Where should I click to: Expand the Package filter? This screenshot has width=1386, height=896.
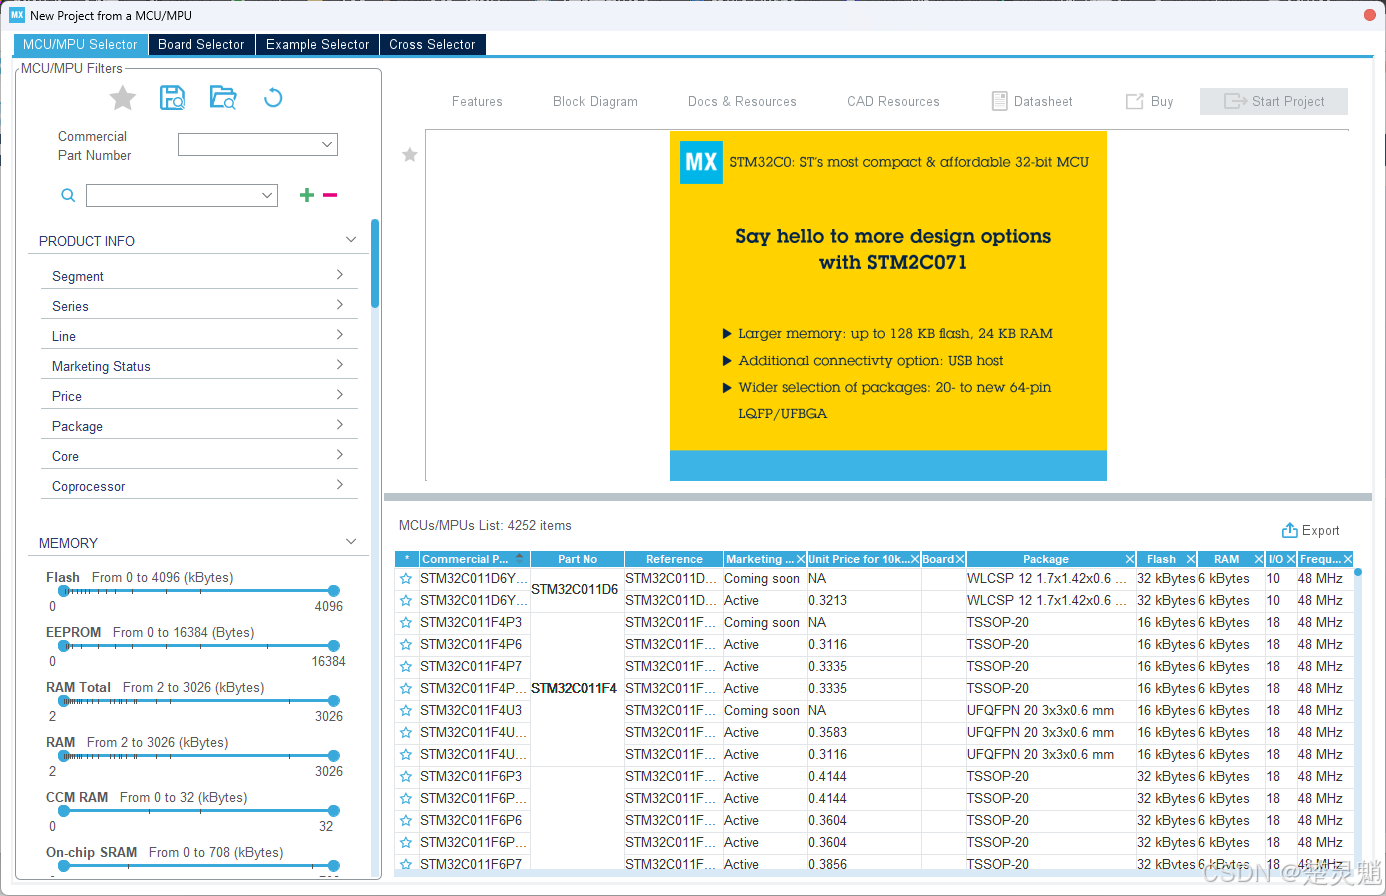tap(340, 425)
